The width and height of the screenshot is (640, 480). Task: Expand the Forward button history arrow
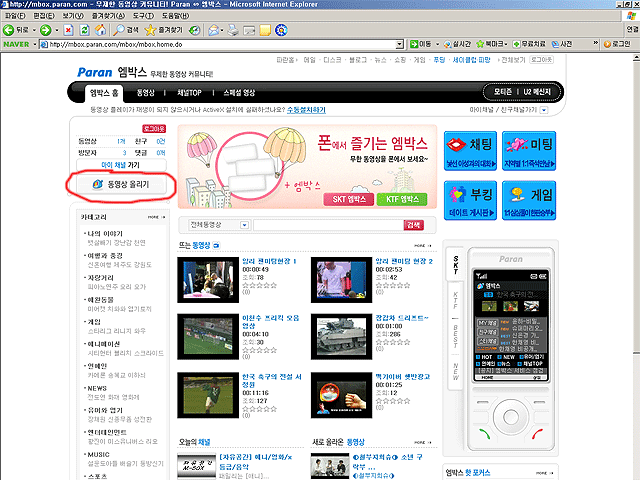click(57, 30)
